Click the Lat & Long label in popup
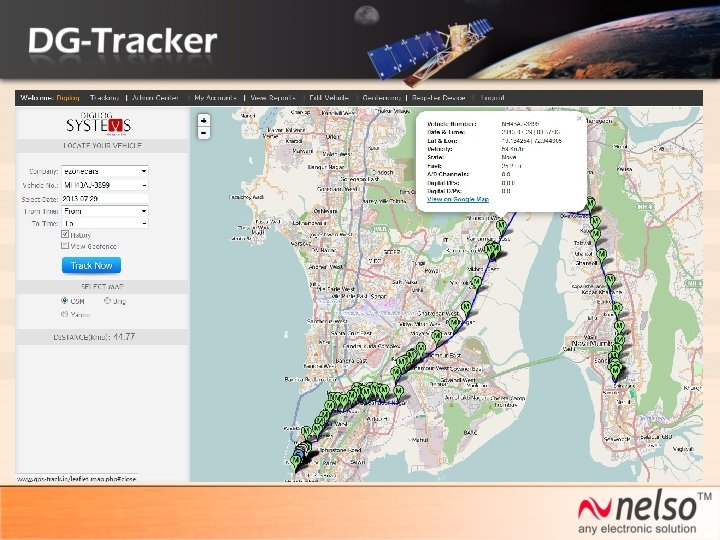The height and width of the screenshot is (540, 720). point(442,141)
